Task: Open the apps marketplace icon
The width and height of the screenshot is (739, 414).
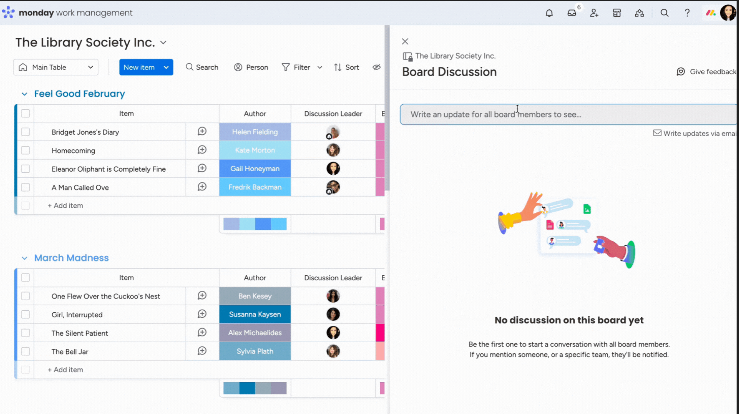Action: click(616, 13)
